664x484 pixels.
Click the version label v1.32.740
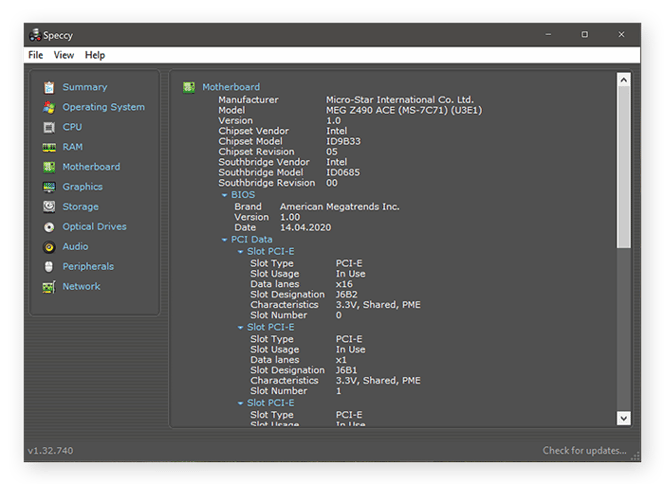click(50, 451)
